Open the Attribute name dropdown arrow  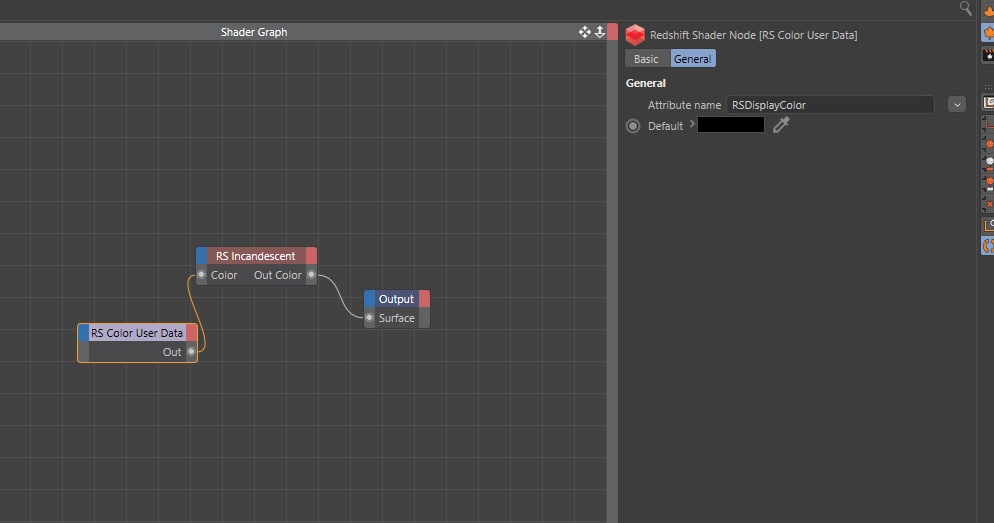(x=957, y=105)
